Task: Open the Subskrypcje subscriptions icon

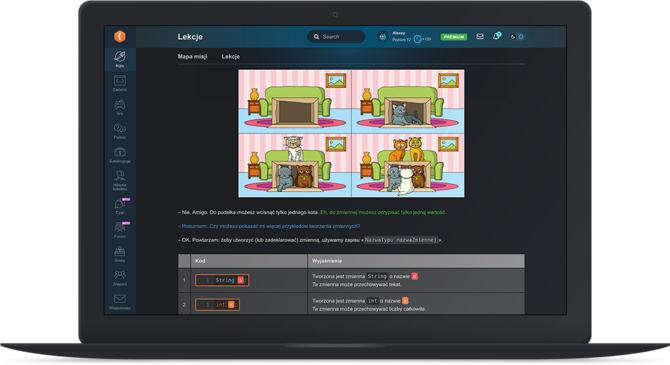Action: [120, 155]
